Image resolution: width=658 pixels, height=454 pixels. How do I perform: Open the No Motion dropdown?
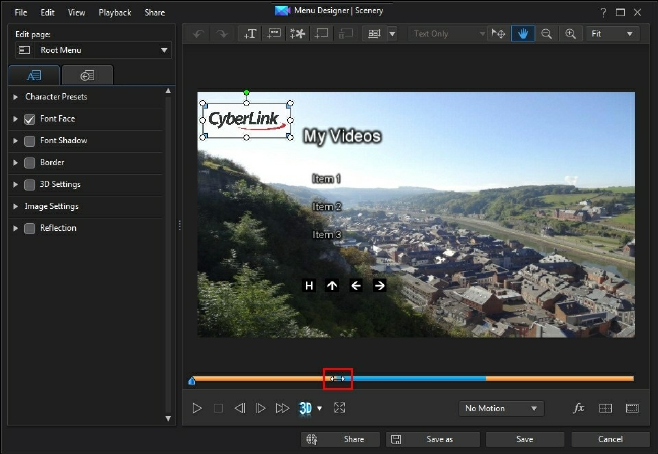(x=501, y=408)
